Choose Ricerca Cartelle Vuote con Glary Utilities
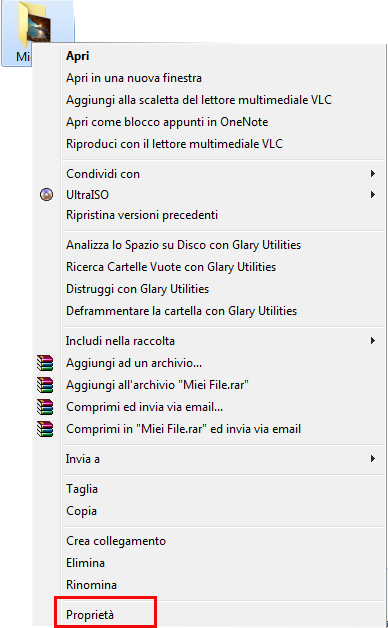The height and width of the screenshot is (628, 388). tap(171, 267)
